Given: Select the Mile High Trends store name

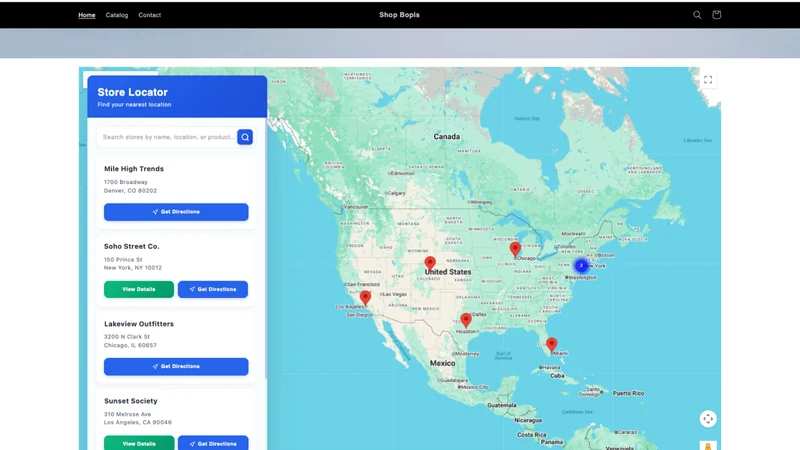Looking at the screenshot, I should pyautogui.click(x=134, y=169).
